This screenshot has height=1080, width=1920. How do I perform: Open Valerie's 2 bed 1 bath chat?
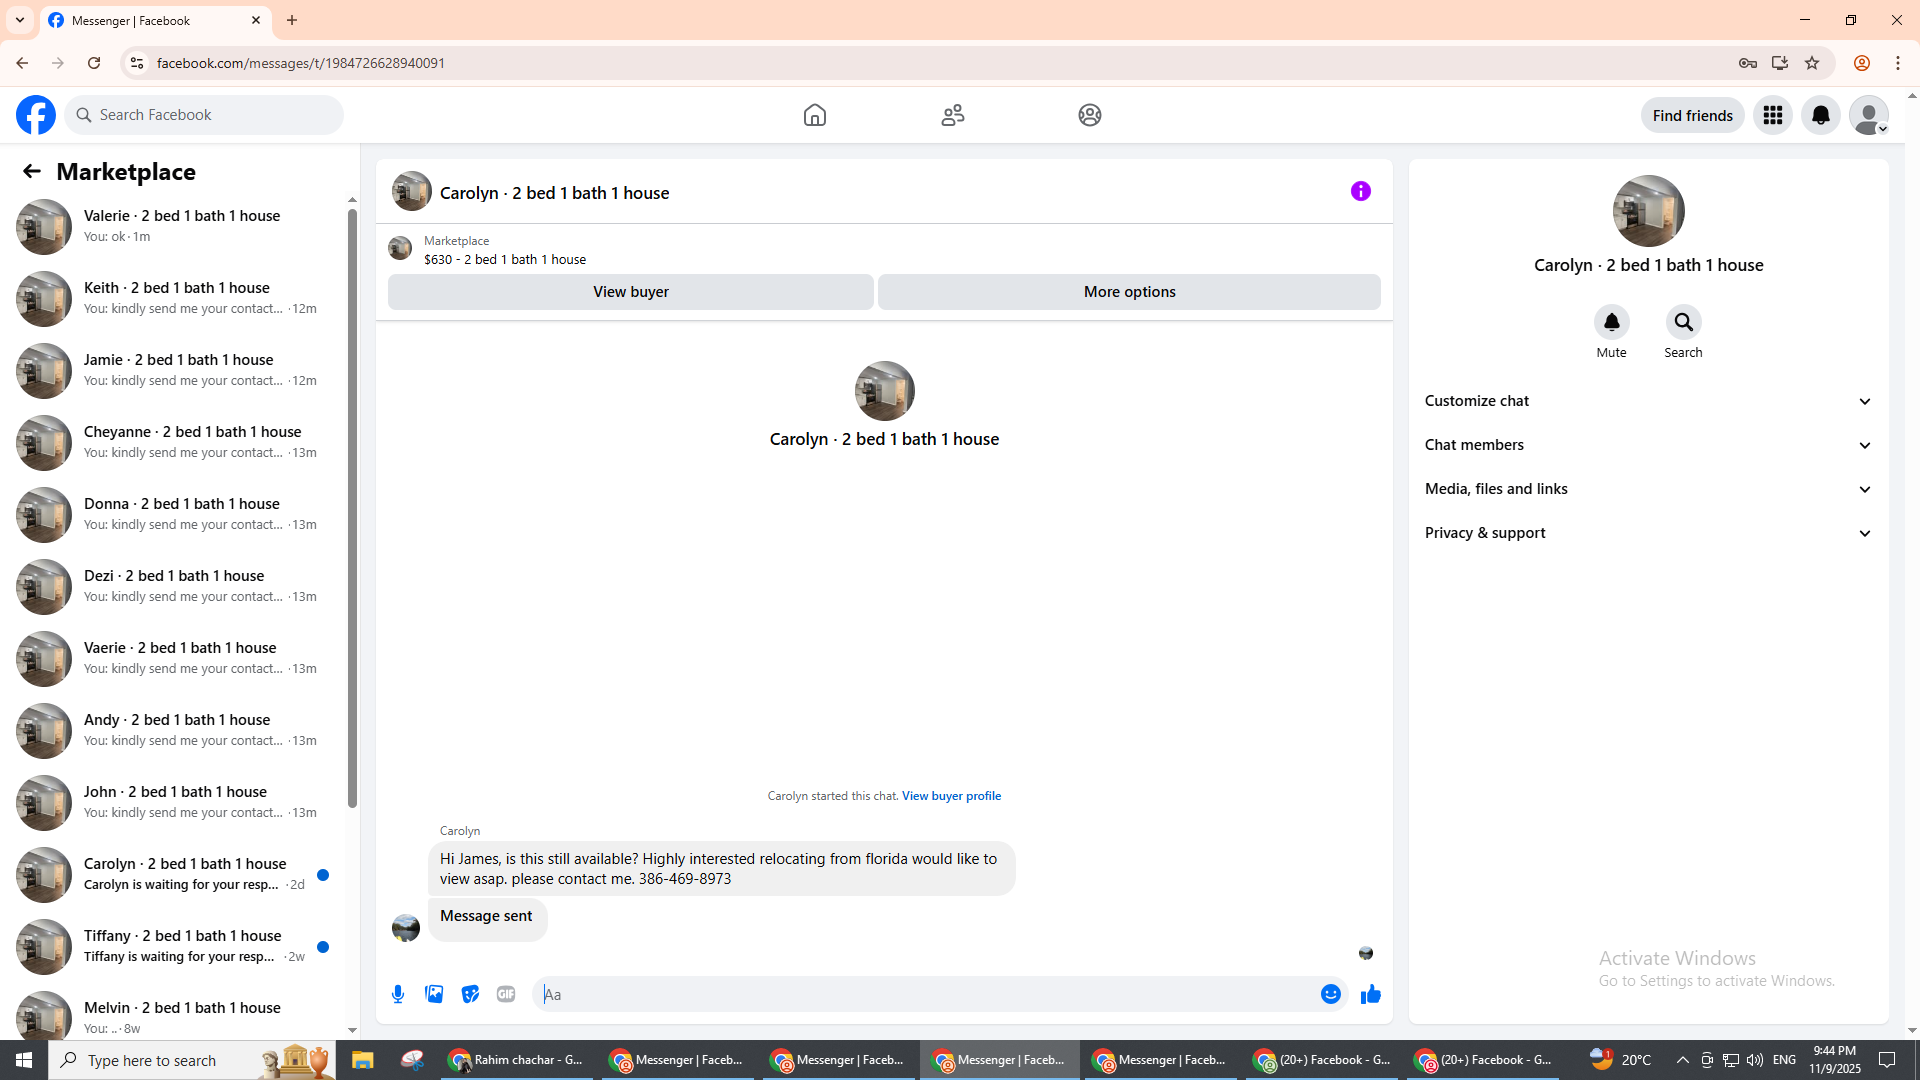pos(174,227)
